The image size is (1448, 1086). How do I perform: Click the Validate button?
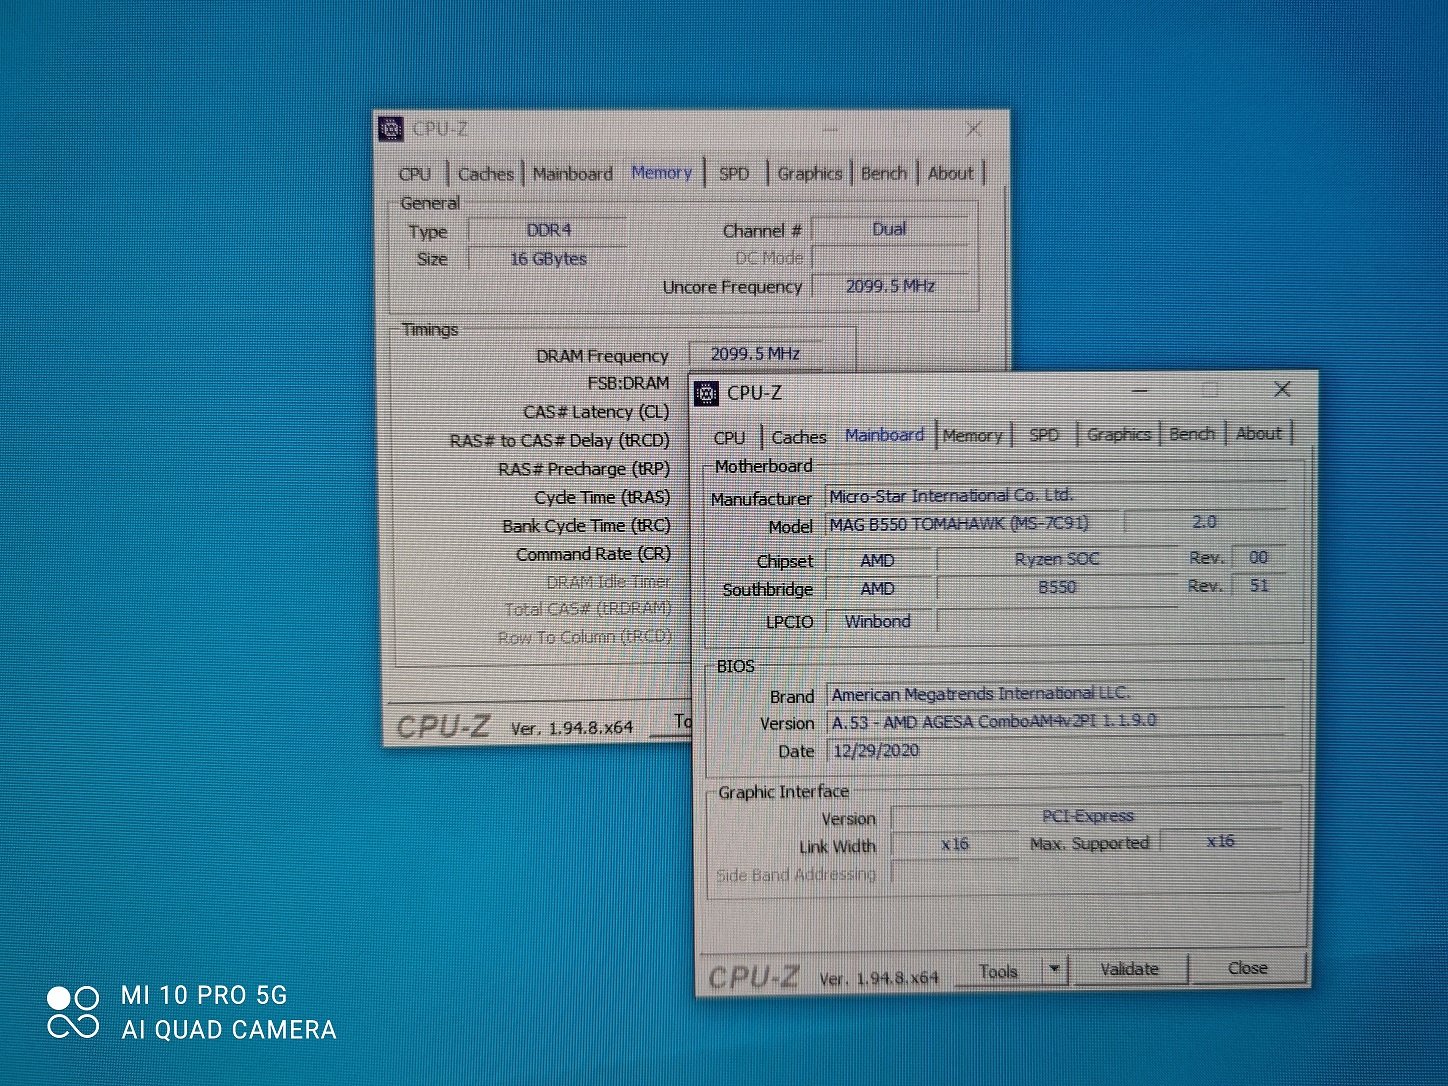[x=1129, y=969]
